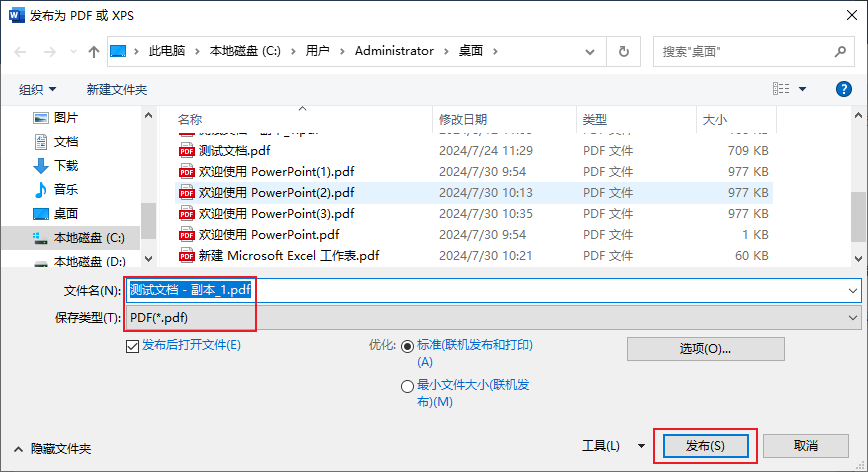Close the 发布为 PDF 或 XPS dialog

coord(852,15)
